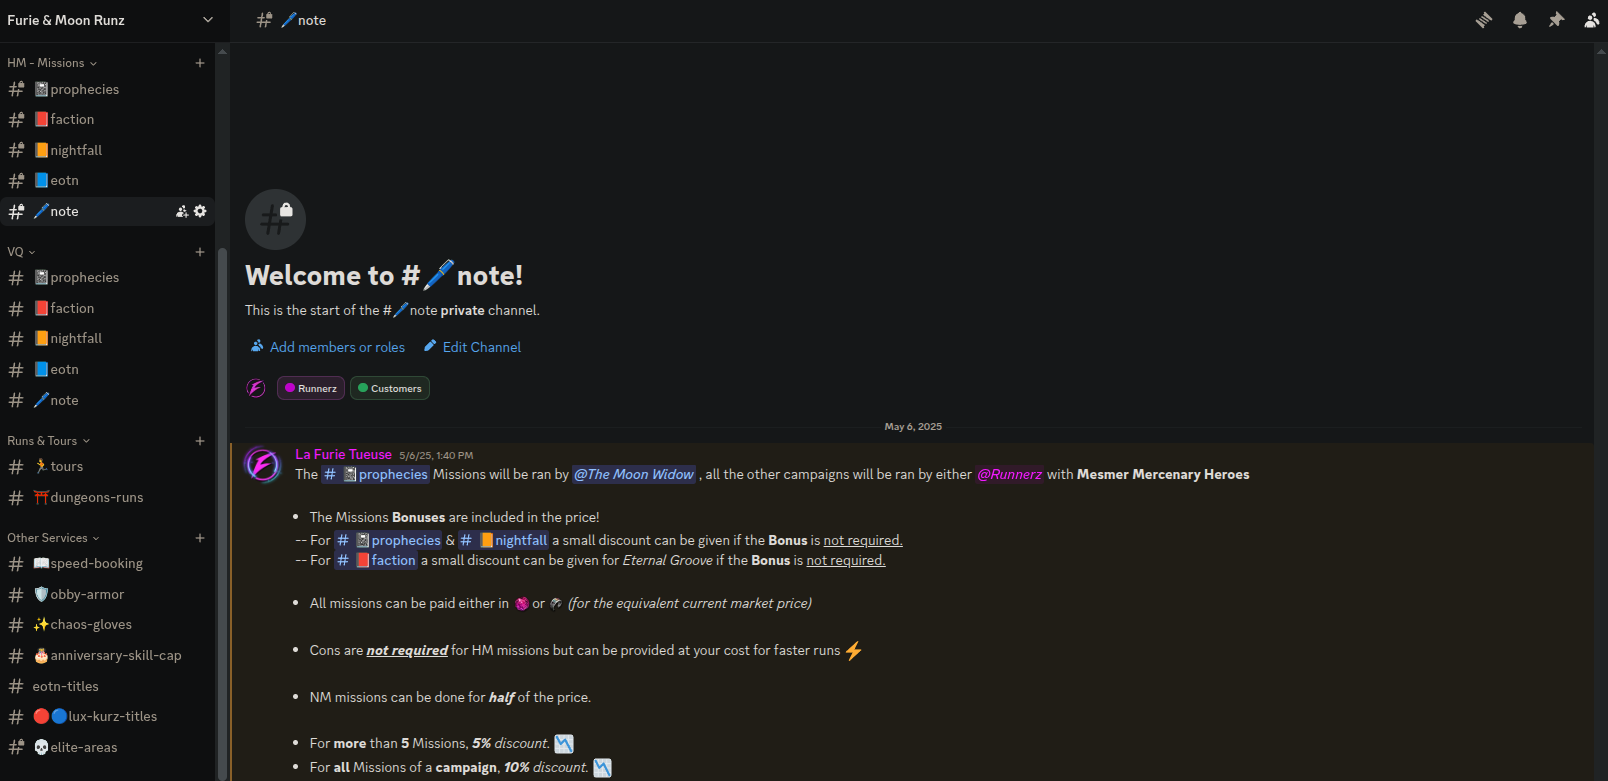Open pinned messages with pin icon
The width and height of the screenshot is (1608, 781).
[x=1556, y=20]
